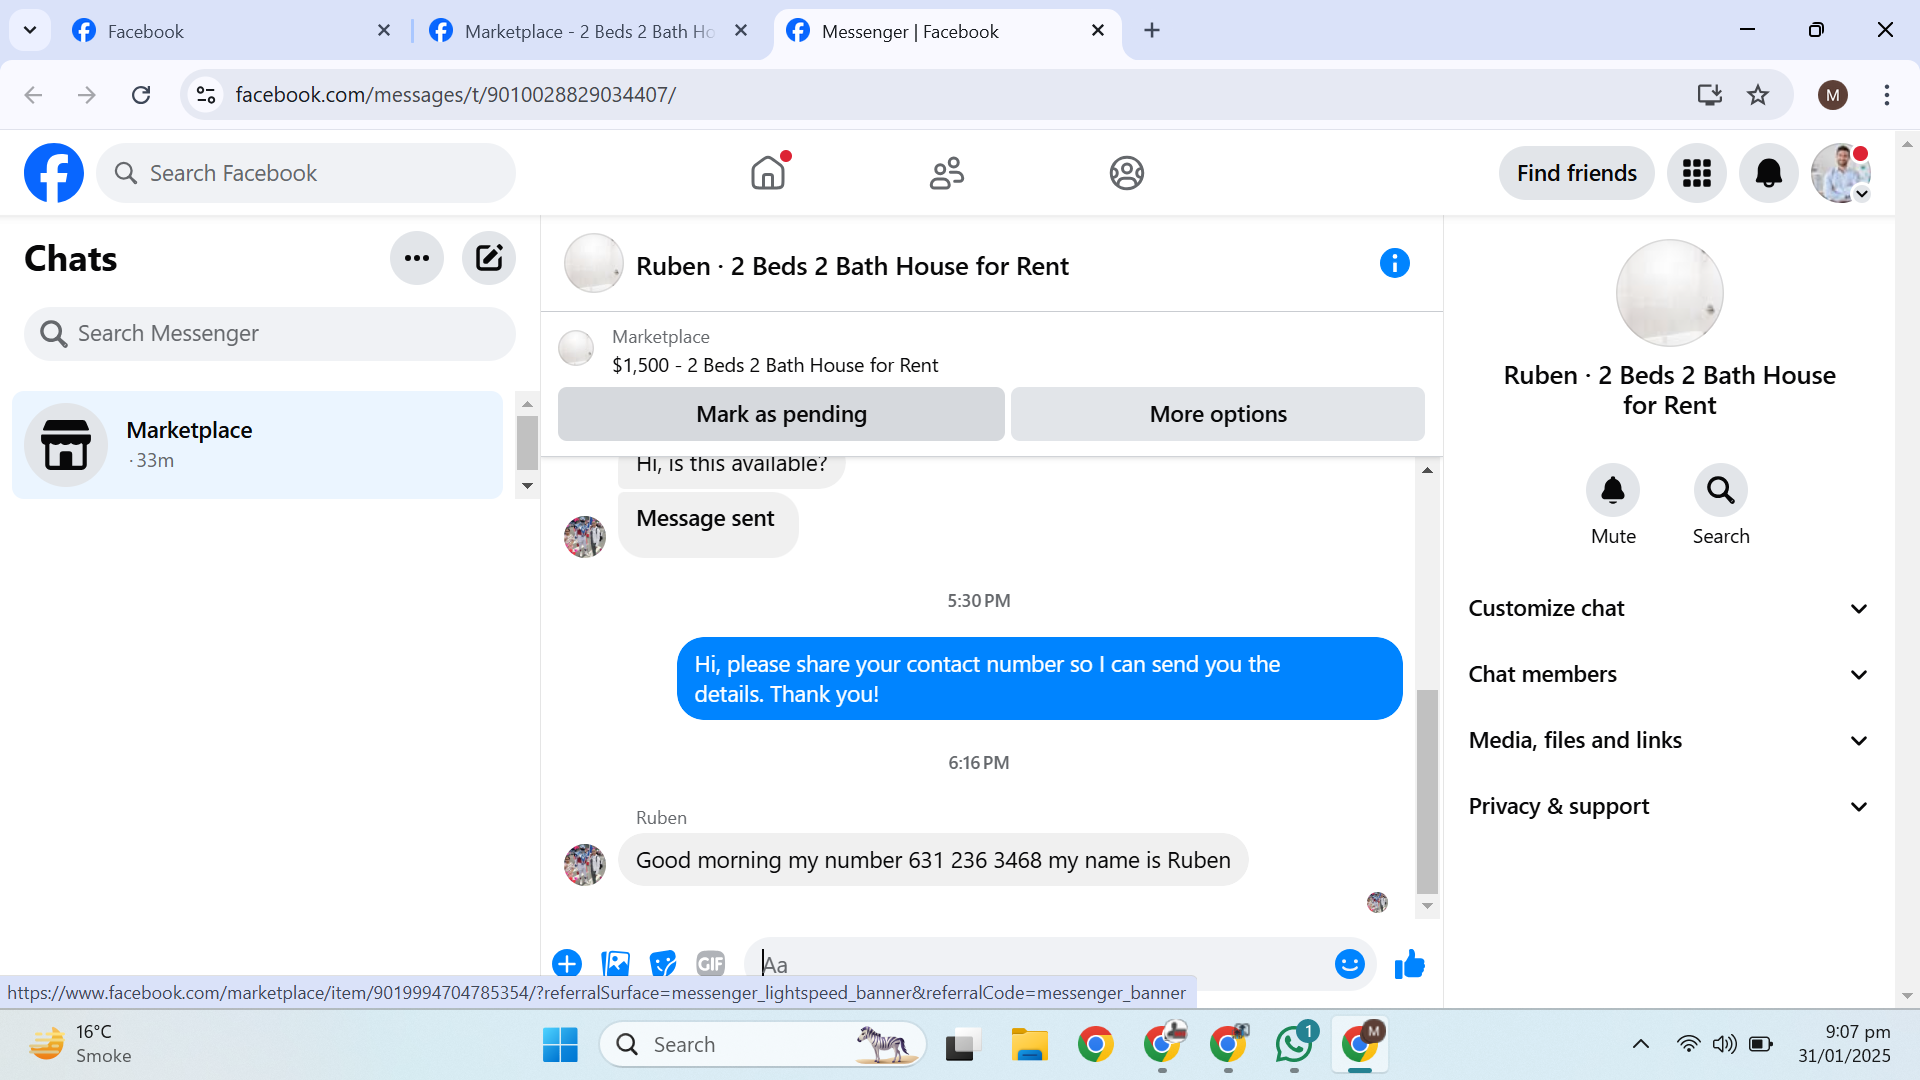Bookmark this page with star icon
Viewport: 1920px width, 1080px height.
tap(1758, 95)
